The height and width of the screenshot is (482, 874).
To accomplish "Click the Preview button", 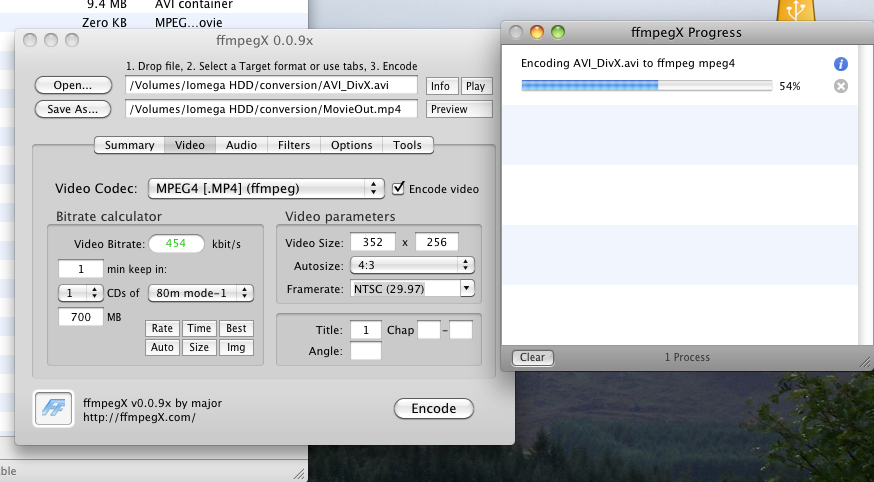I will click(x=459, y=109).
